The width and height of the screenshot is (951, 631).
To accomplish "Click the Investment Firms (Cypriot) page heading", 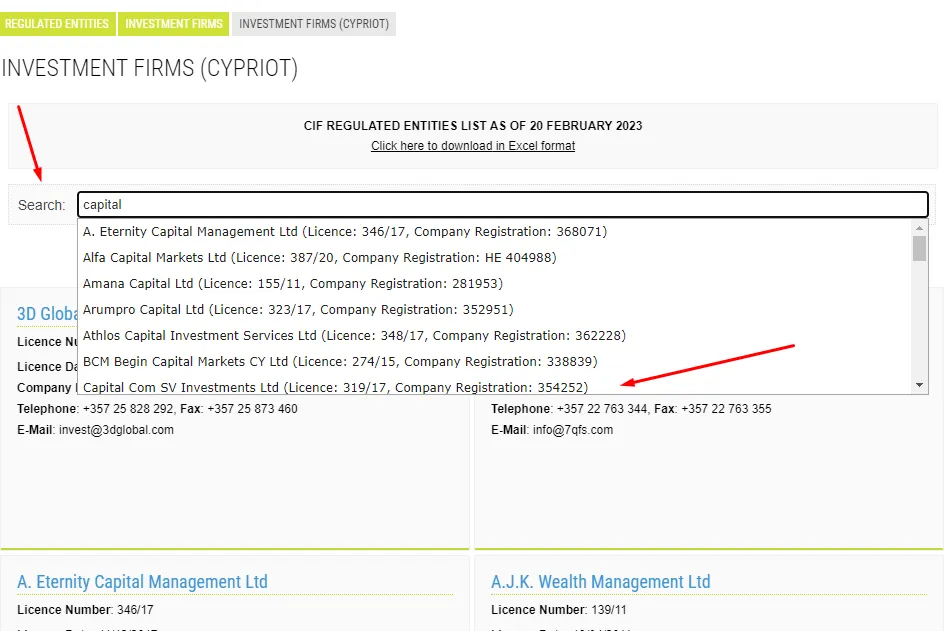I will point(150,68).
